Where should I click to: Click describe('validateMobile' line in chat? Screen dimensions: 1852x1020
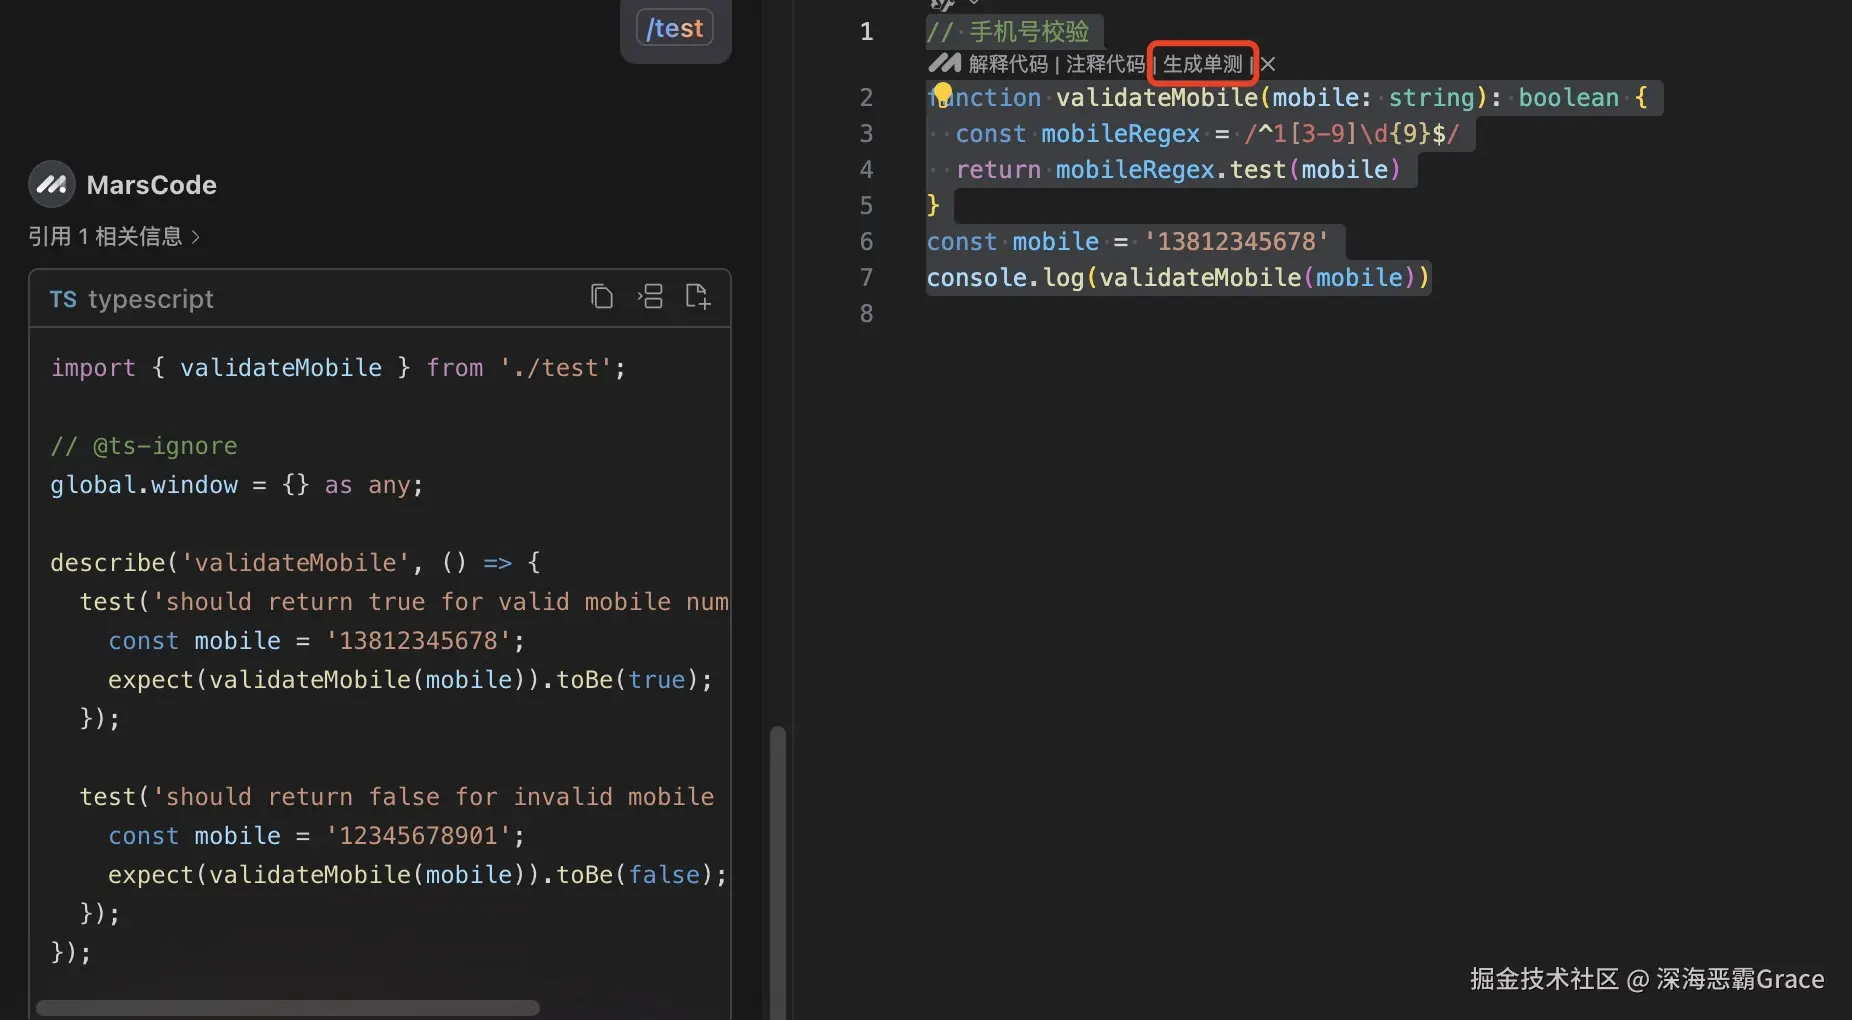click(295, 563)
